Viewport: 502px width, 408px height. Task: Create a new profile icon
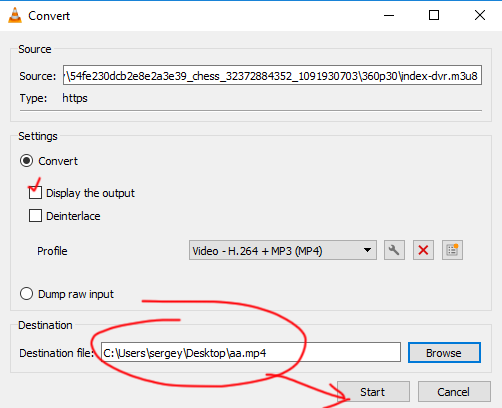(x=452, y=250)
